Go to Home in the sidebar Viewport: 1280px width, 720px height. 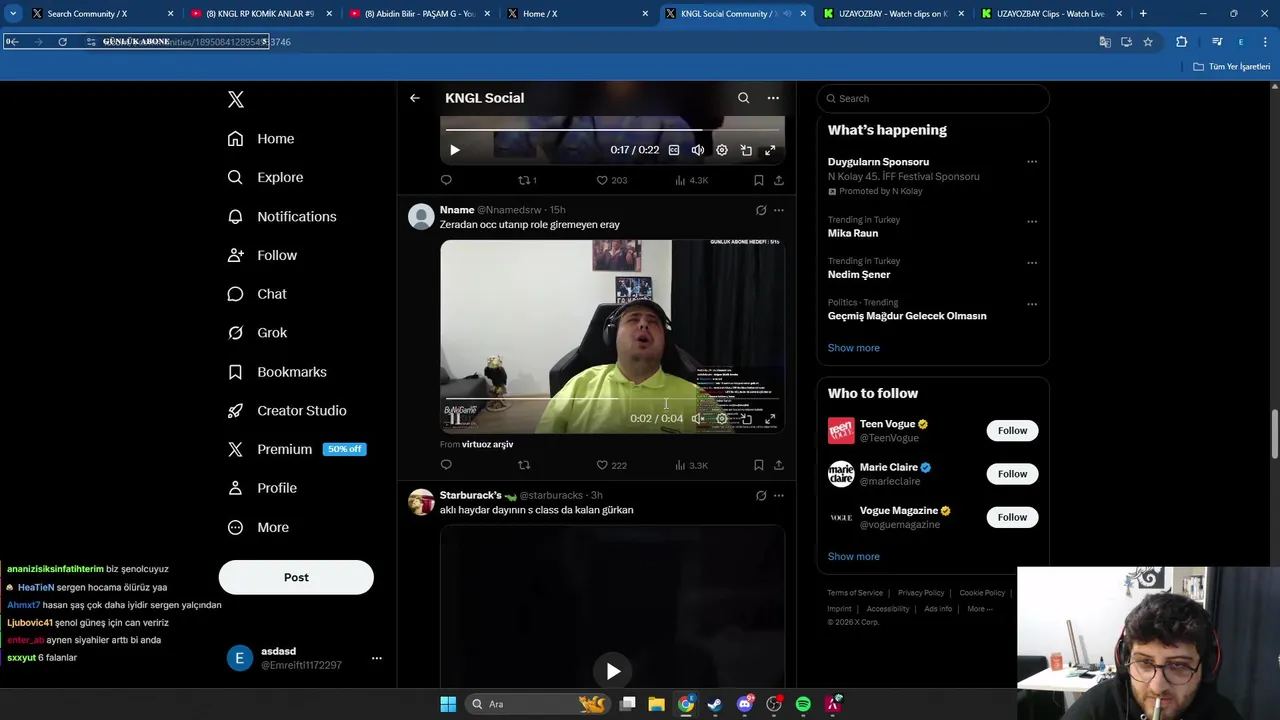(x=261, y=139)
